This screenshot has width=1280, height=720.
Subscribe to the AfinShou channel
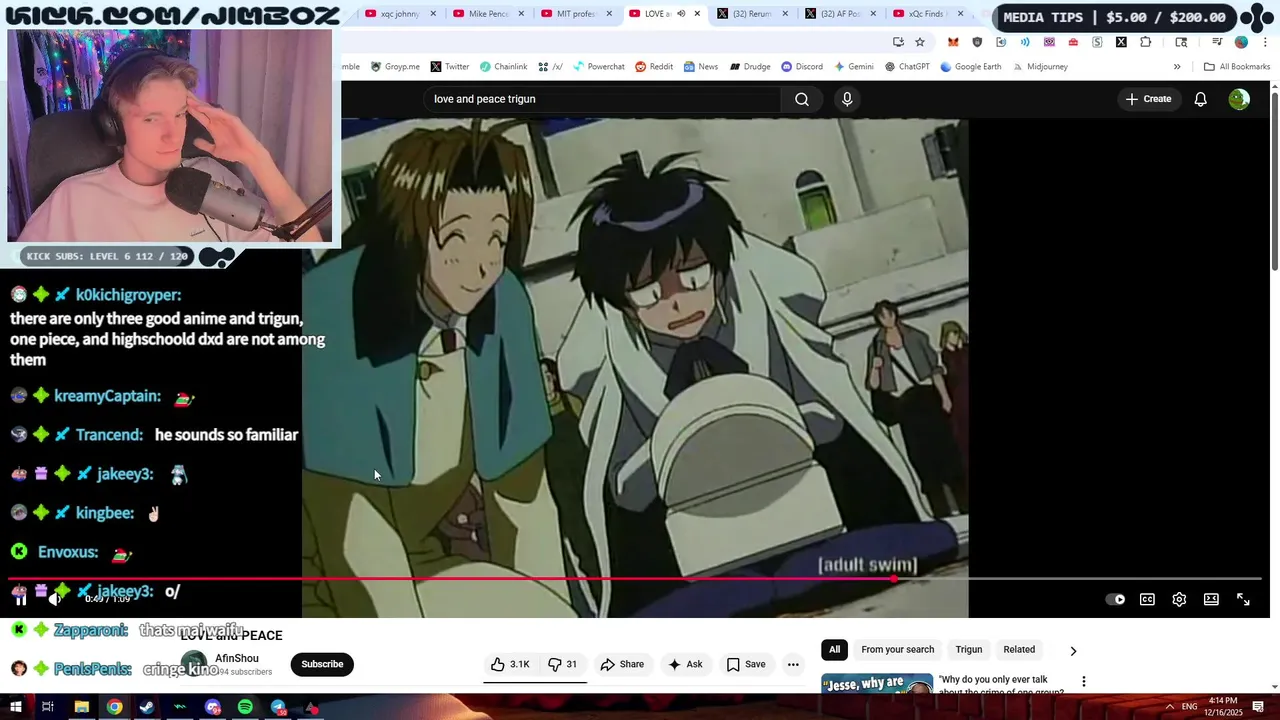pyautogui.click(x=322, y=664)
